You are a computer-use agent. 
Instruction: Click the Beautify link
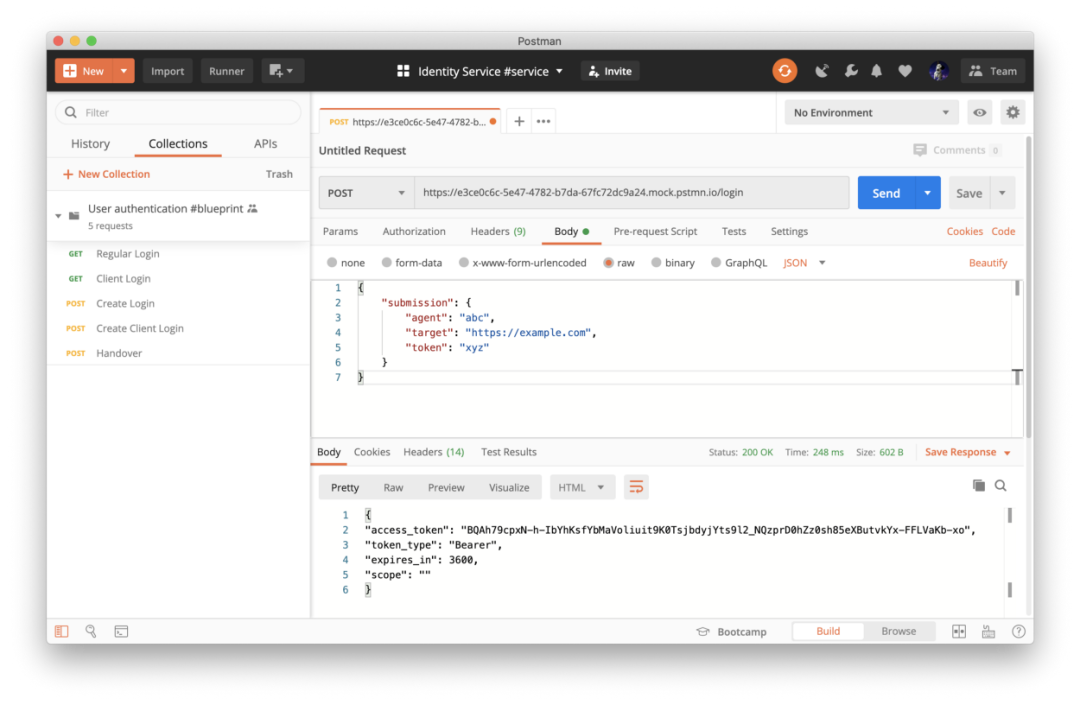coord(988,263)
